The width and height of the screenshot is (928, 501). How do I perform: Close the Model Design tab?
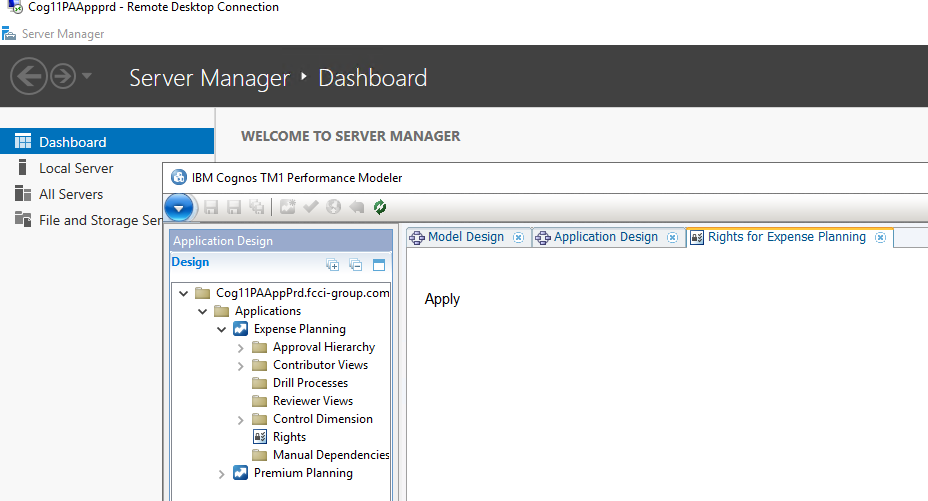coord(518,238)
